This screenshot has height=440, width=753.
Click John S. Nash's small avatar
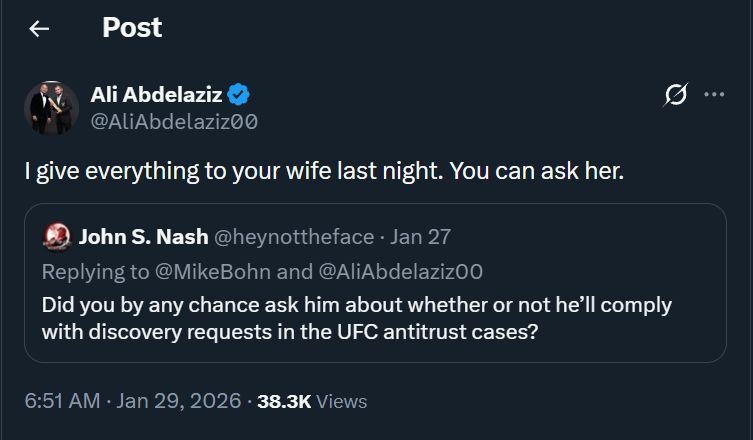(x=58, y=237)
